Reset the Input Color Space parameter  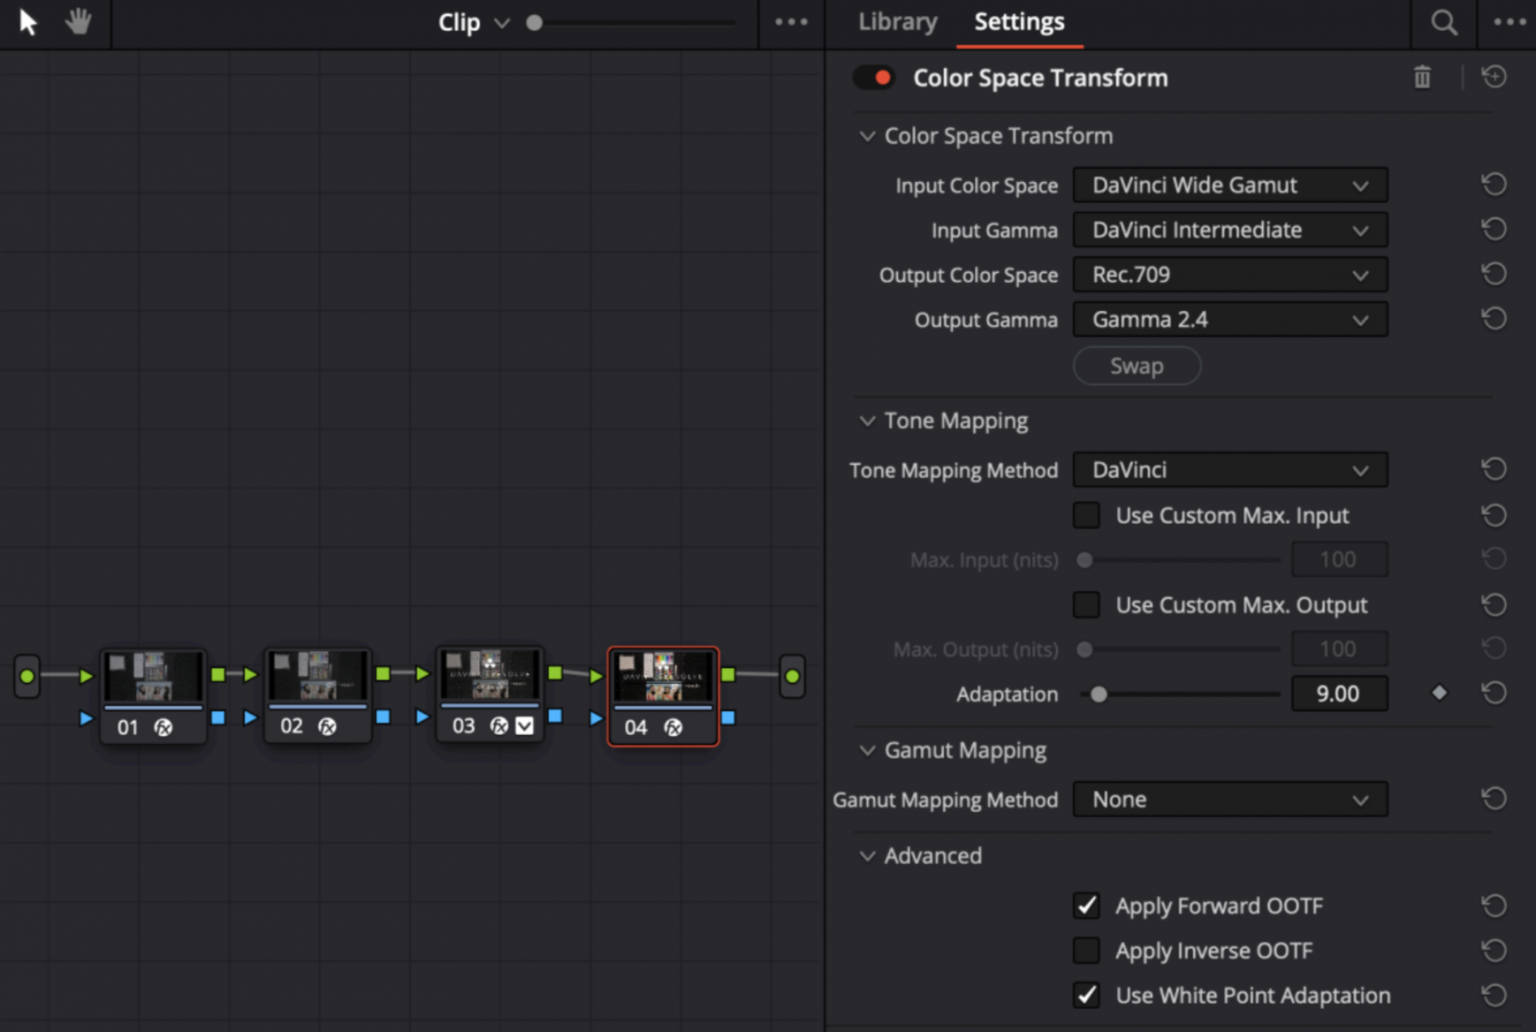click(1494, 184)
